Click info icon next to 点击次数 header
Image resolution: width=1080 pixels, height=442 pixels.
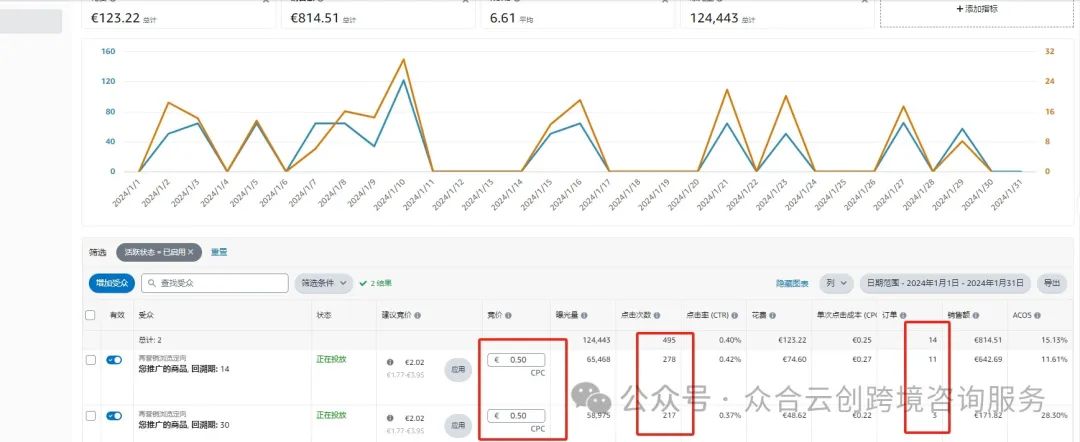[x=656, y=315]
